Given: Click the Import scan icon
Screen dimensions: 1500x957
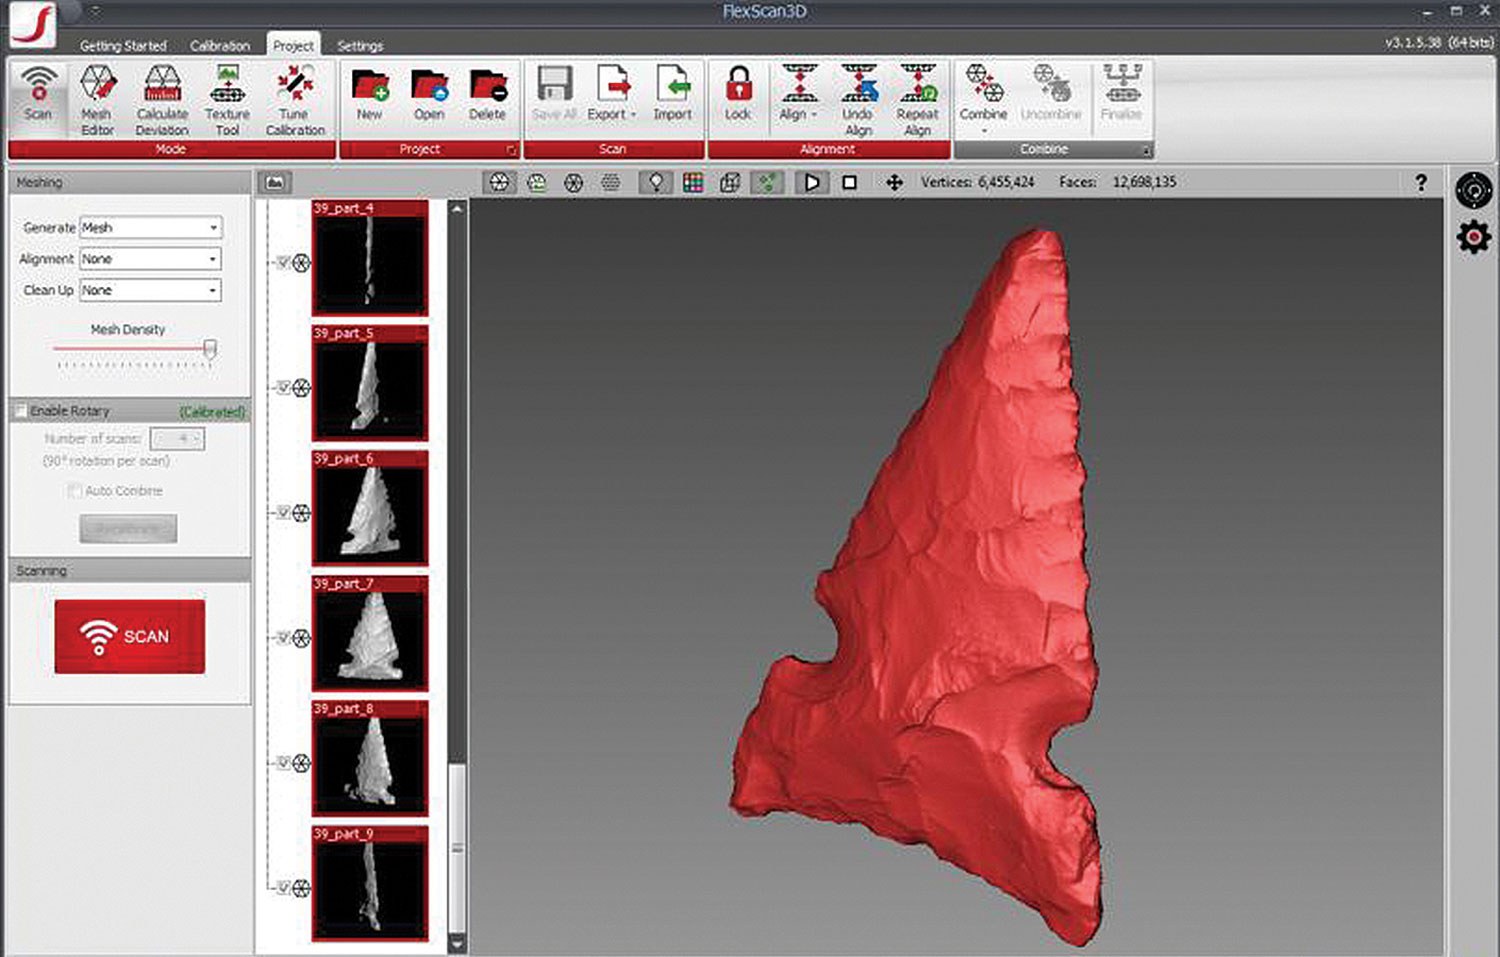Looking at the screenshot, I should coord(672,97).
